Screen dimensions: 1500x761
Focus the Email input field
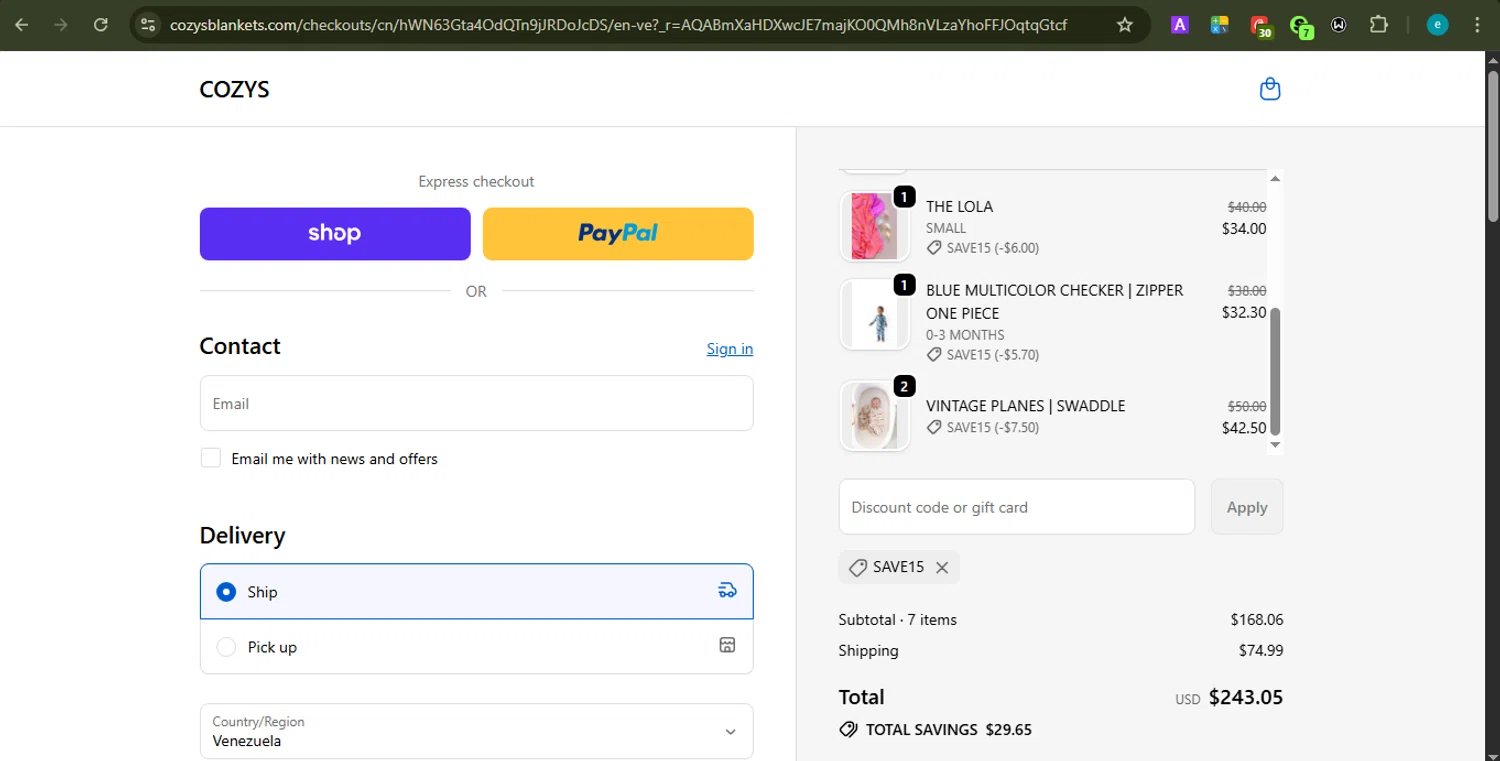[476, 403]
